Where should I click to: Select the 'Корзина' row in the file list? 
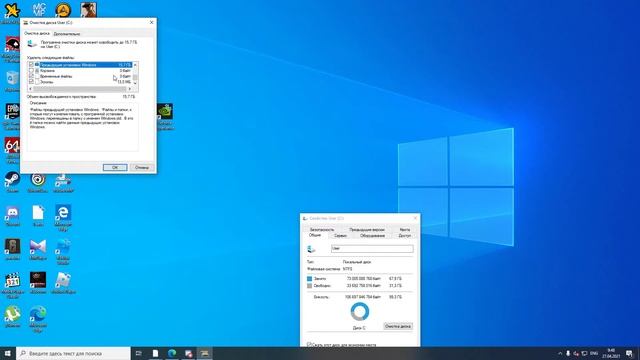80,70
